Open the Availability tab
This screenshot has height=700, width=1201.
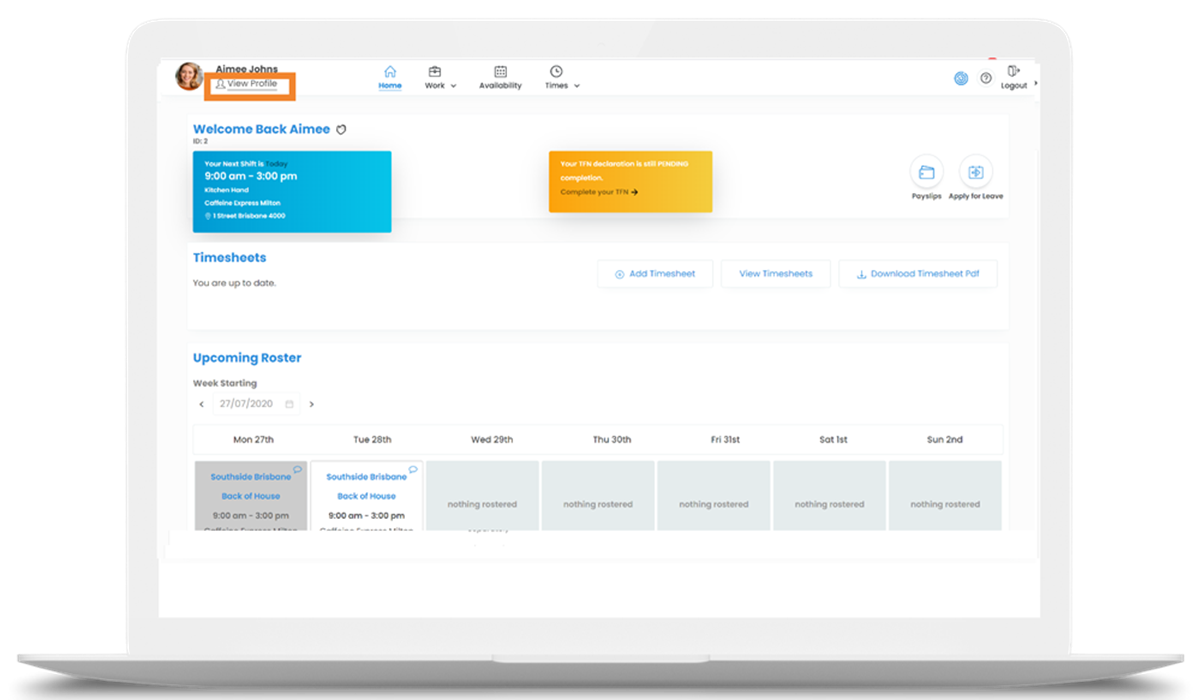click(500, 78)
